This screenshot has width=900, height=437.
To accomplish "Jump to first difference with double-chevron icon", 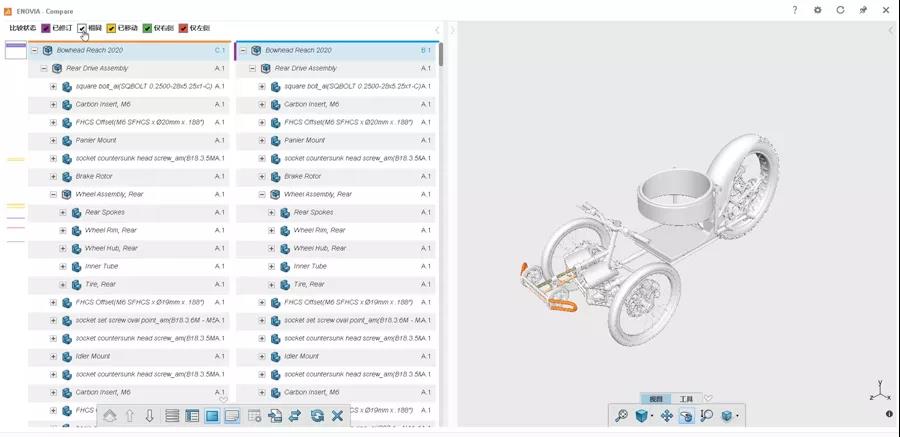I will tap(110, 416).
